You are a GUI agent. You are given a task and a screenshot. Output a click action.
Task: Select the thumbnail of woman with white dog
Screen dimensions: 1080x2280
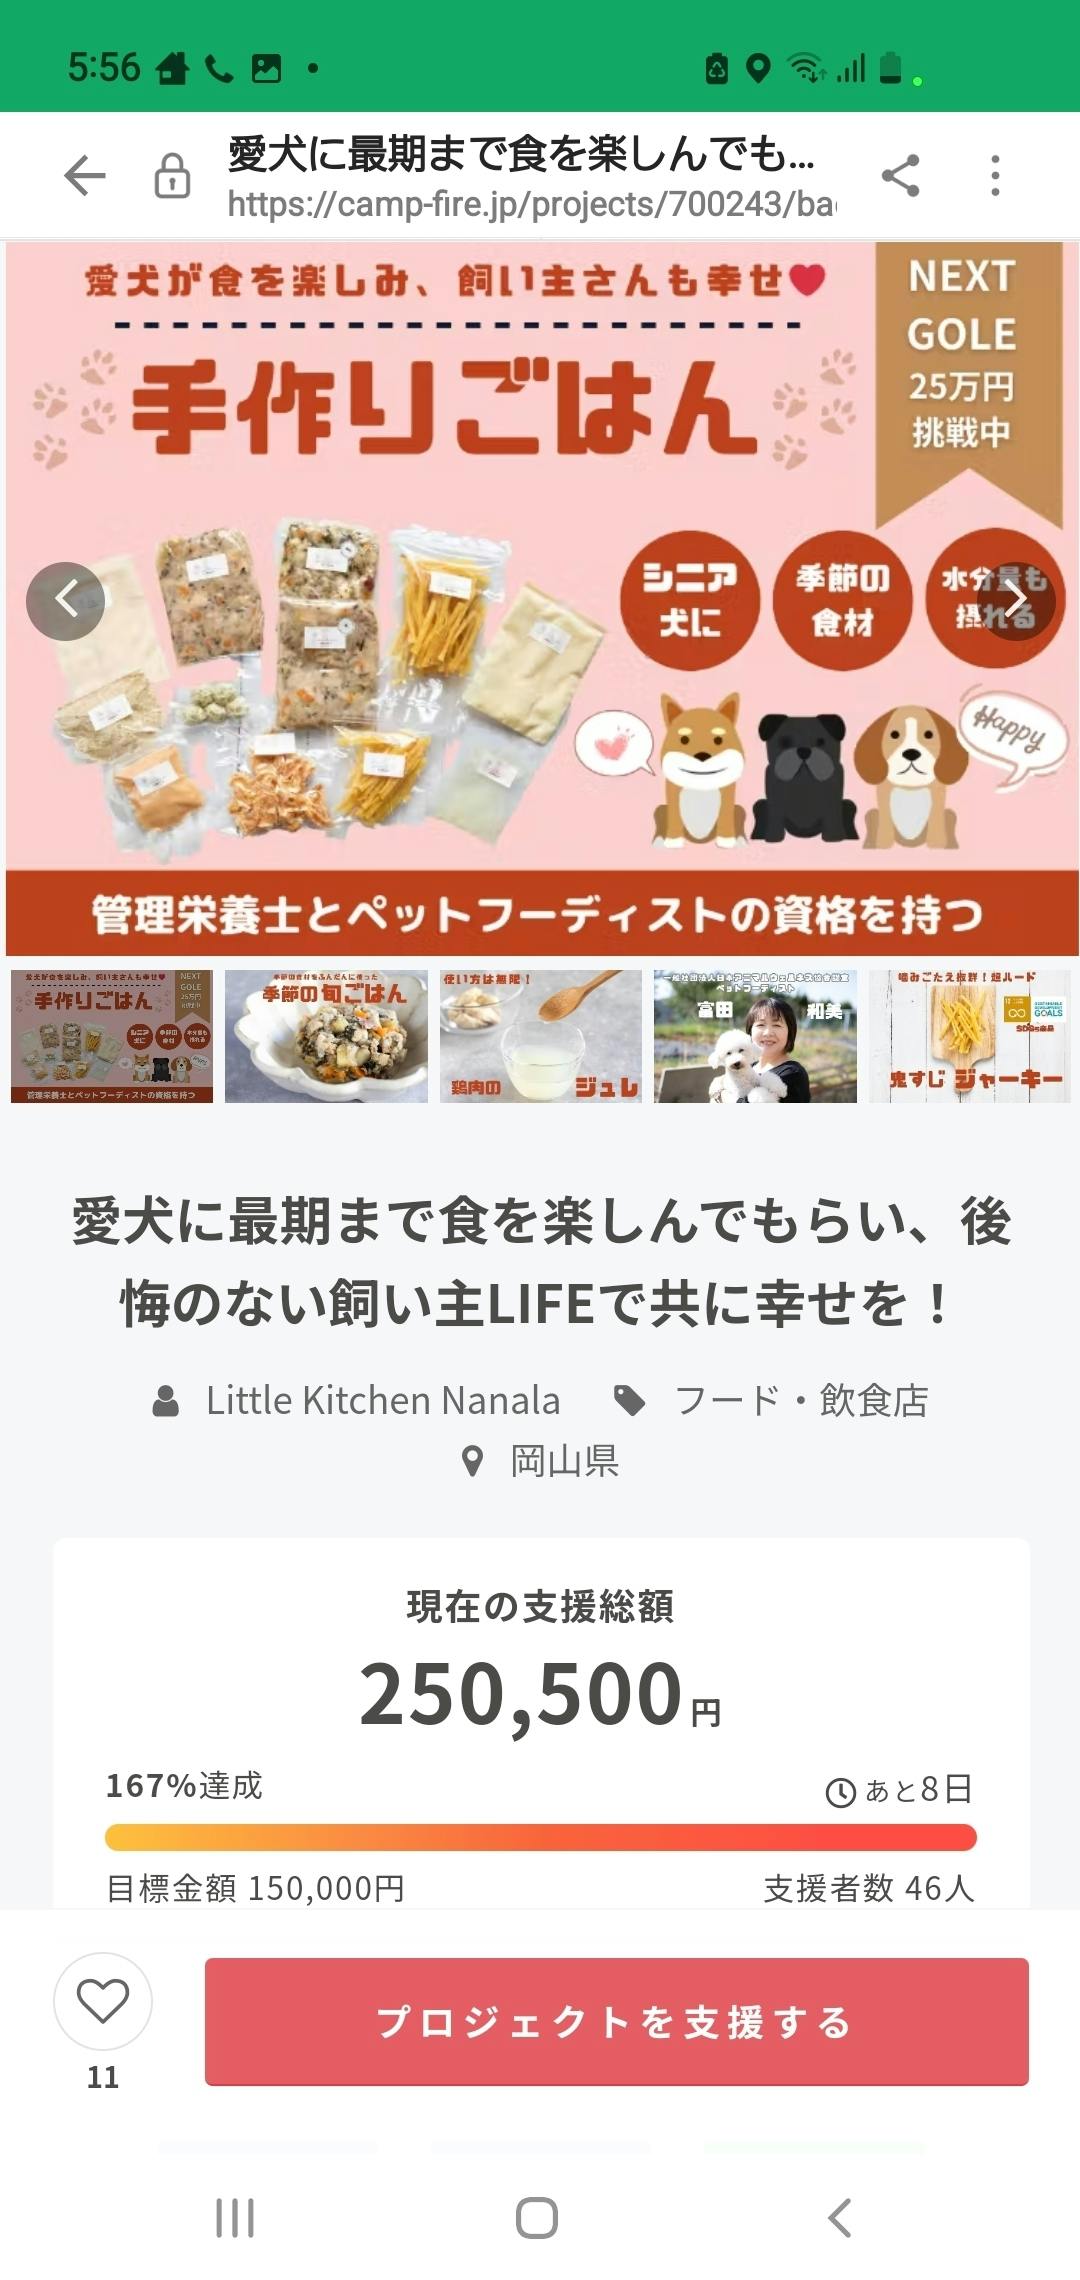click(x=755, y=1036)
